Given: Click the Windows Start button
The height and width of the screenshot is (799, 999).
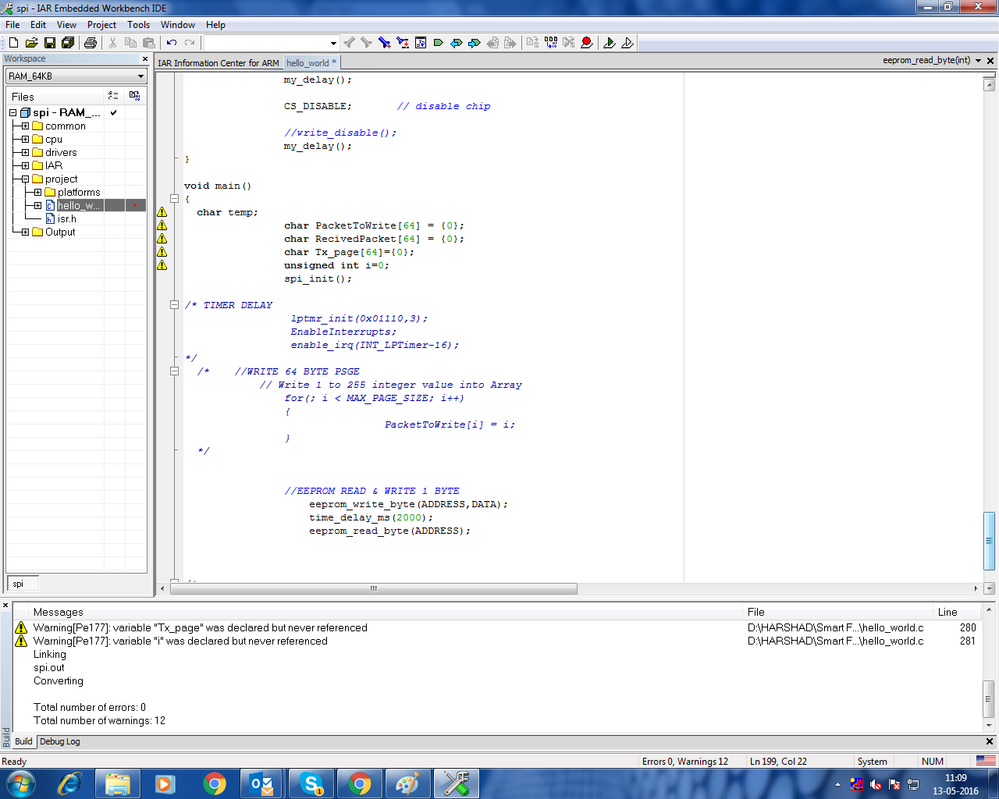Looking at the screenshot, I should coord(20,784).
